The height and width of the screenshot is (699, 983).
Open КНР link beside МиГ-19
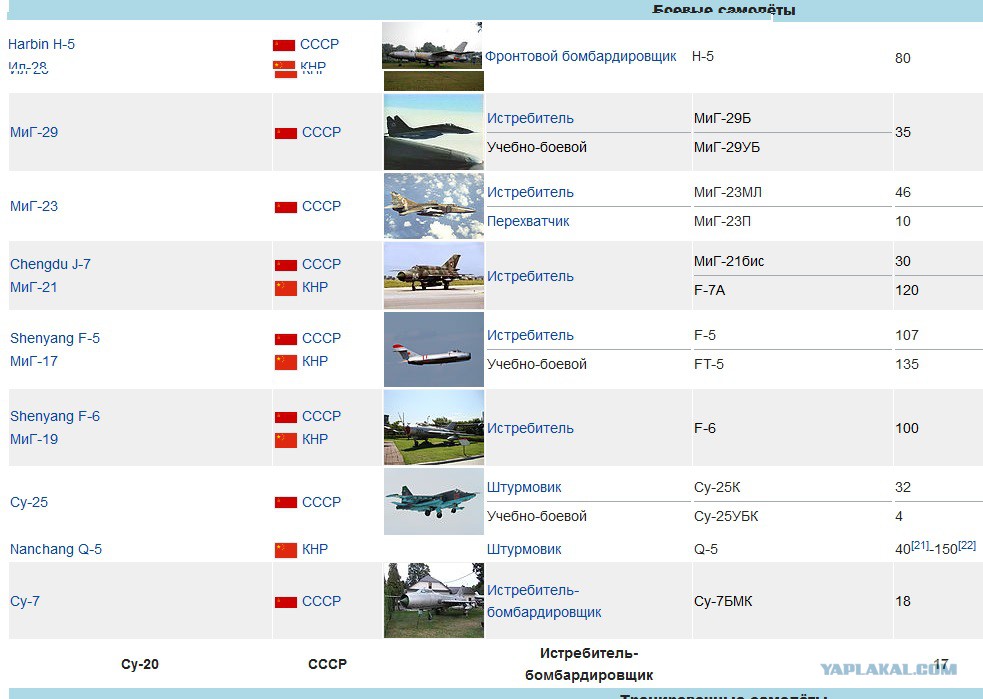pos(315,439)
